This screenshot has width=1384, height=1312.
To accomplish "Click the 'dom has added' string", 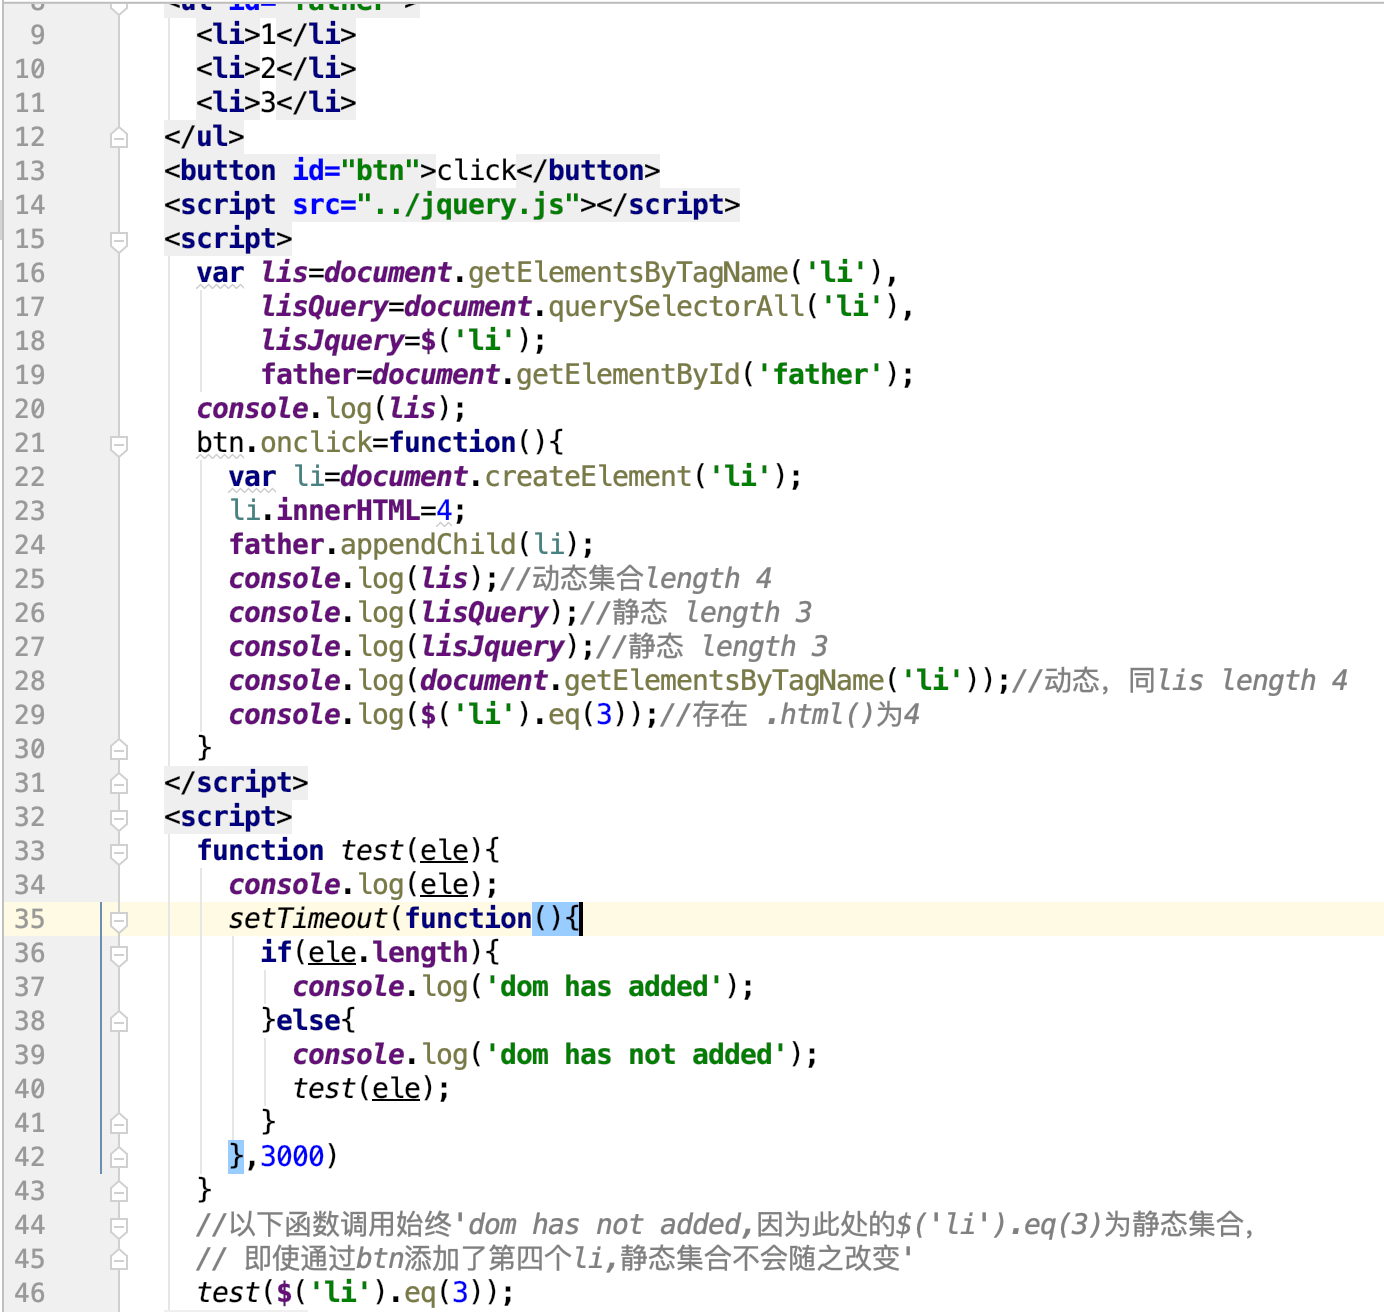I will tap(604, 987).
